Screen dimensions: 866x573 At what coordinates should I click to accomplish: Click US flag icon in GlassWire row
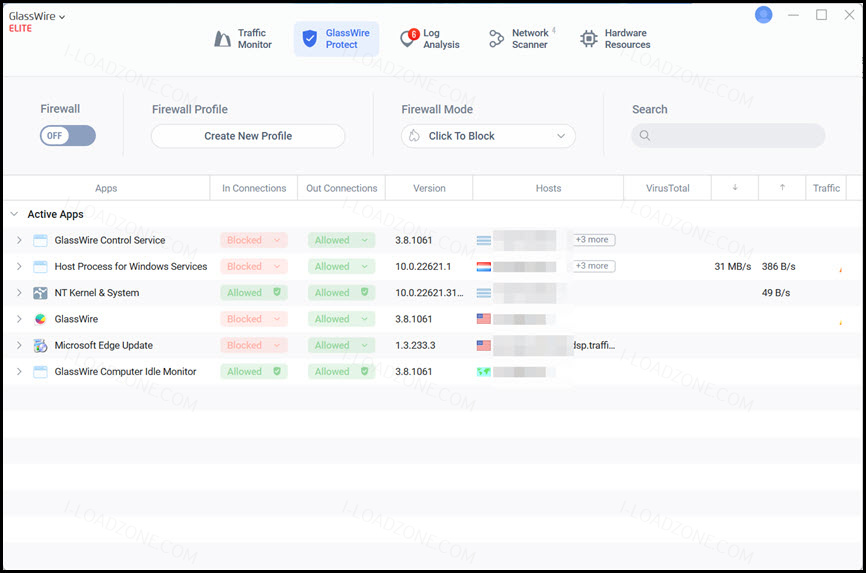pyautogui.click(x=484, y=319)
